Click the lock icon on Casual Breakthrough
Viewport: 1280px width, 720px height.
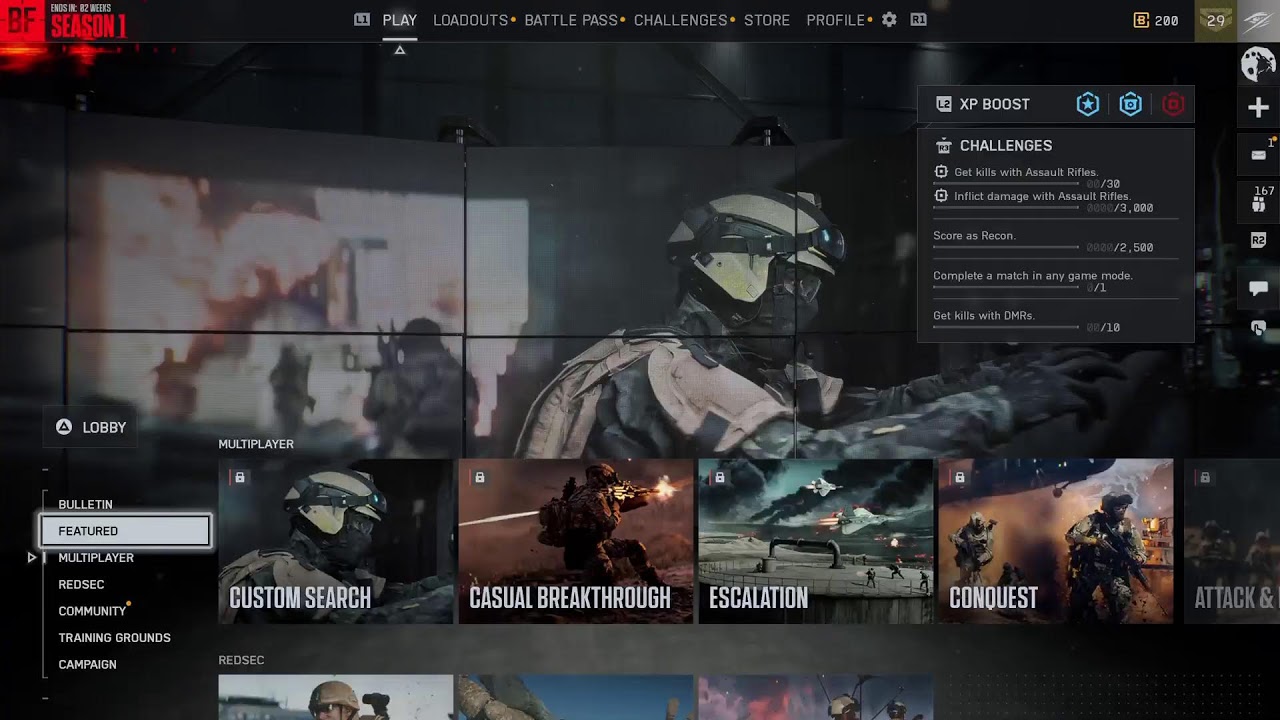pyautogui.click(x=479, y=478)
